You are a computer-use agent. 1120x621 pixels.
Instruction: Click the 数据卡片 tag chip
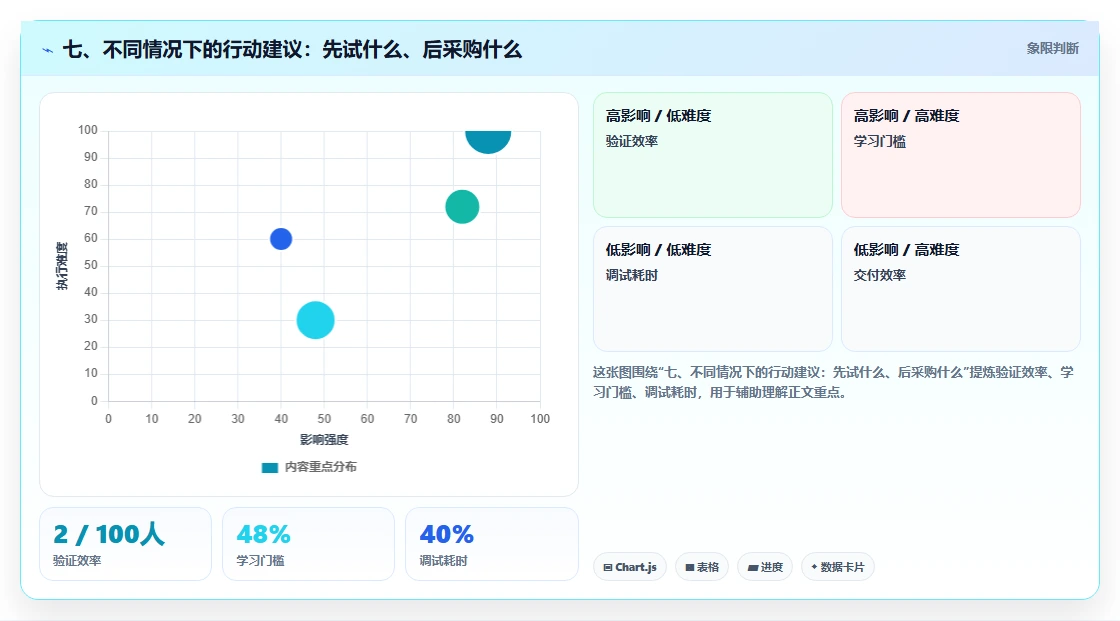pyautogui.click(x=838, y=567)
